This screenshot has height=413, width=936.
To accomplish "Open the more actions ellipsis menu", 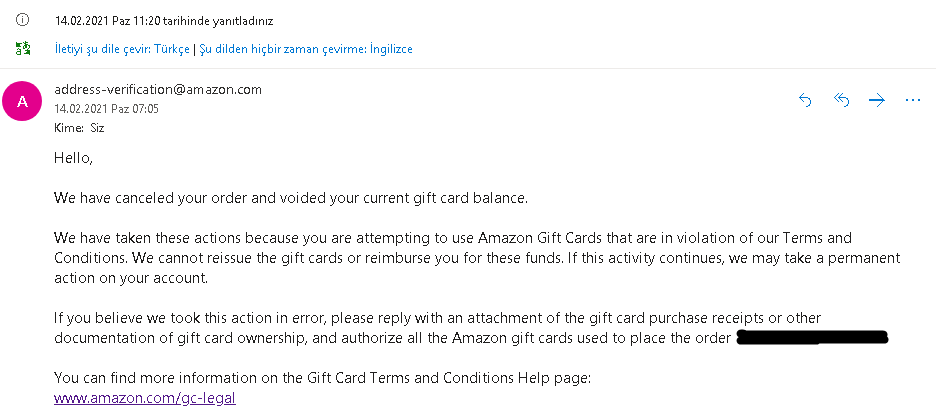I will click(912, 100).
